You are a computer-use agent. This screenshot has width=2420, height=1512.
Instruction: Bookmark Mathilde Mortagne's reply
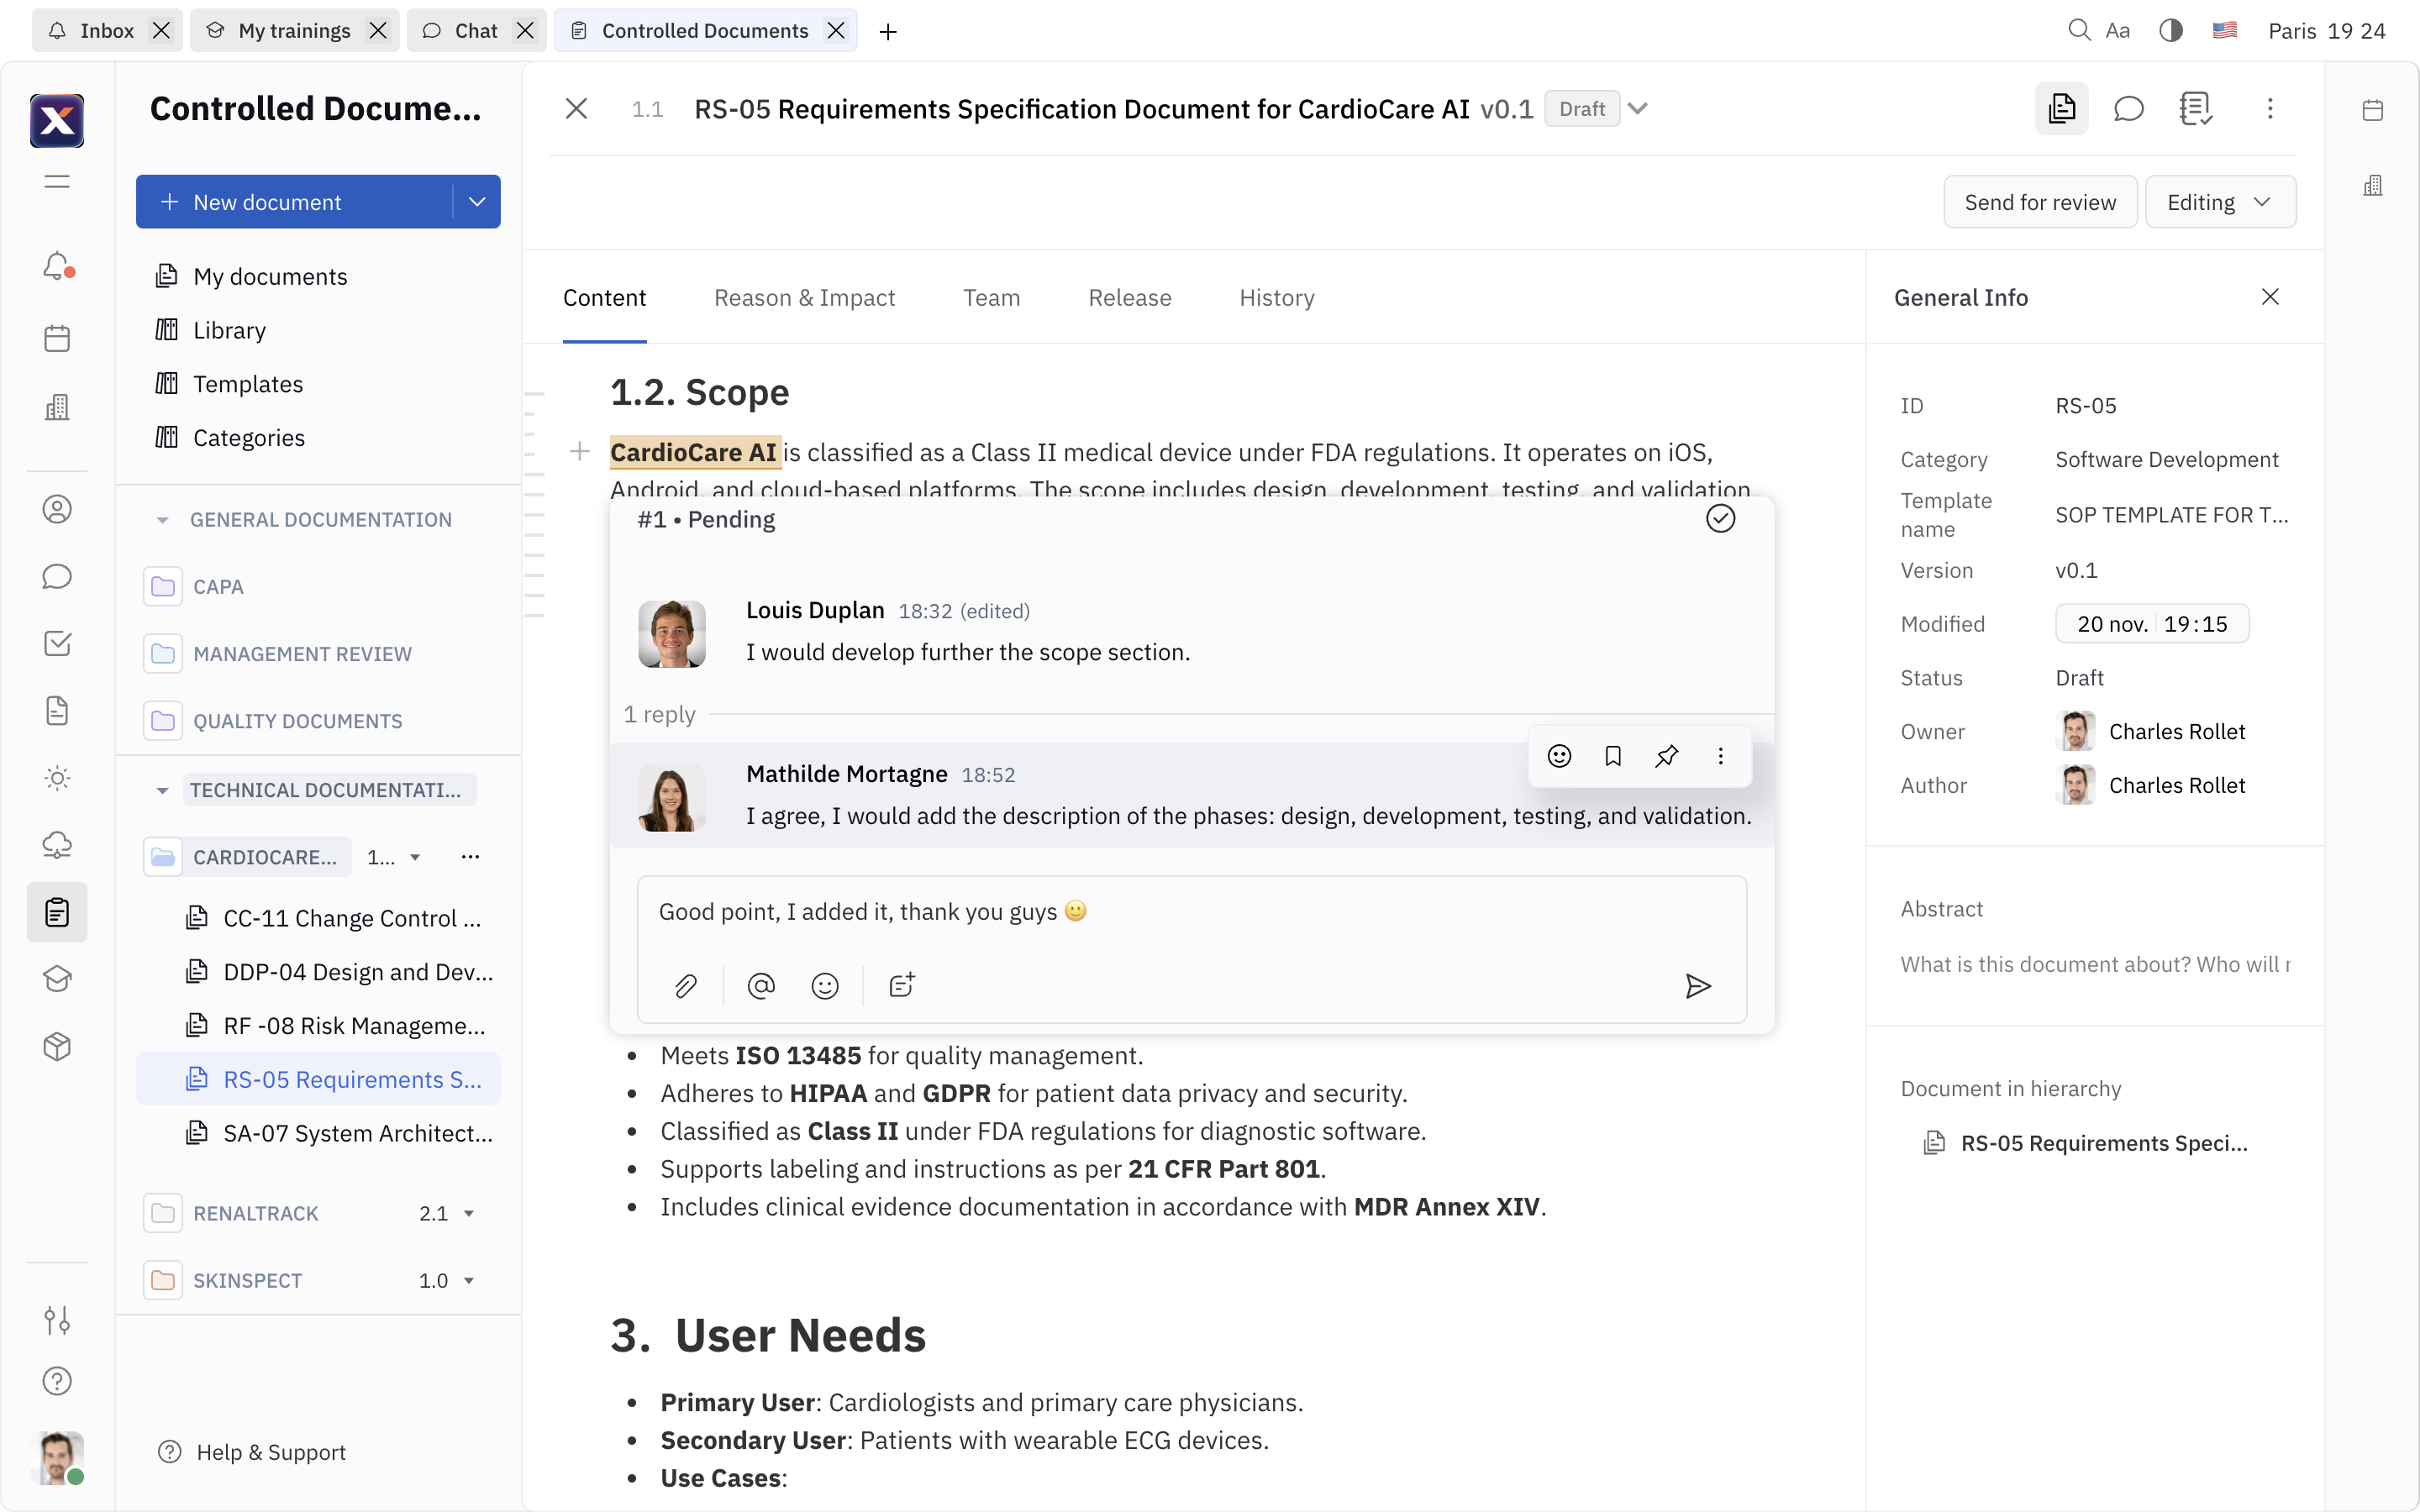(x=1613, y=756)
